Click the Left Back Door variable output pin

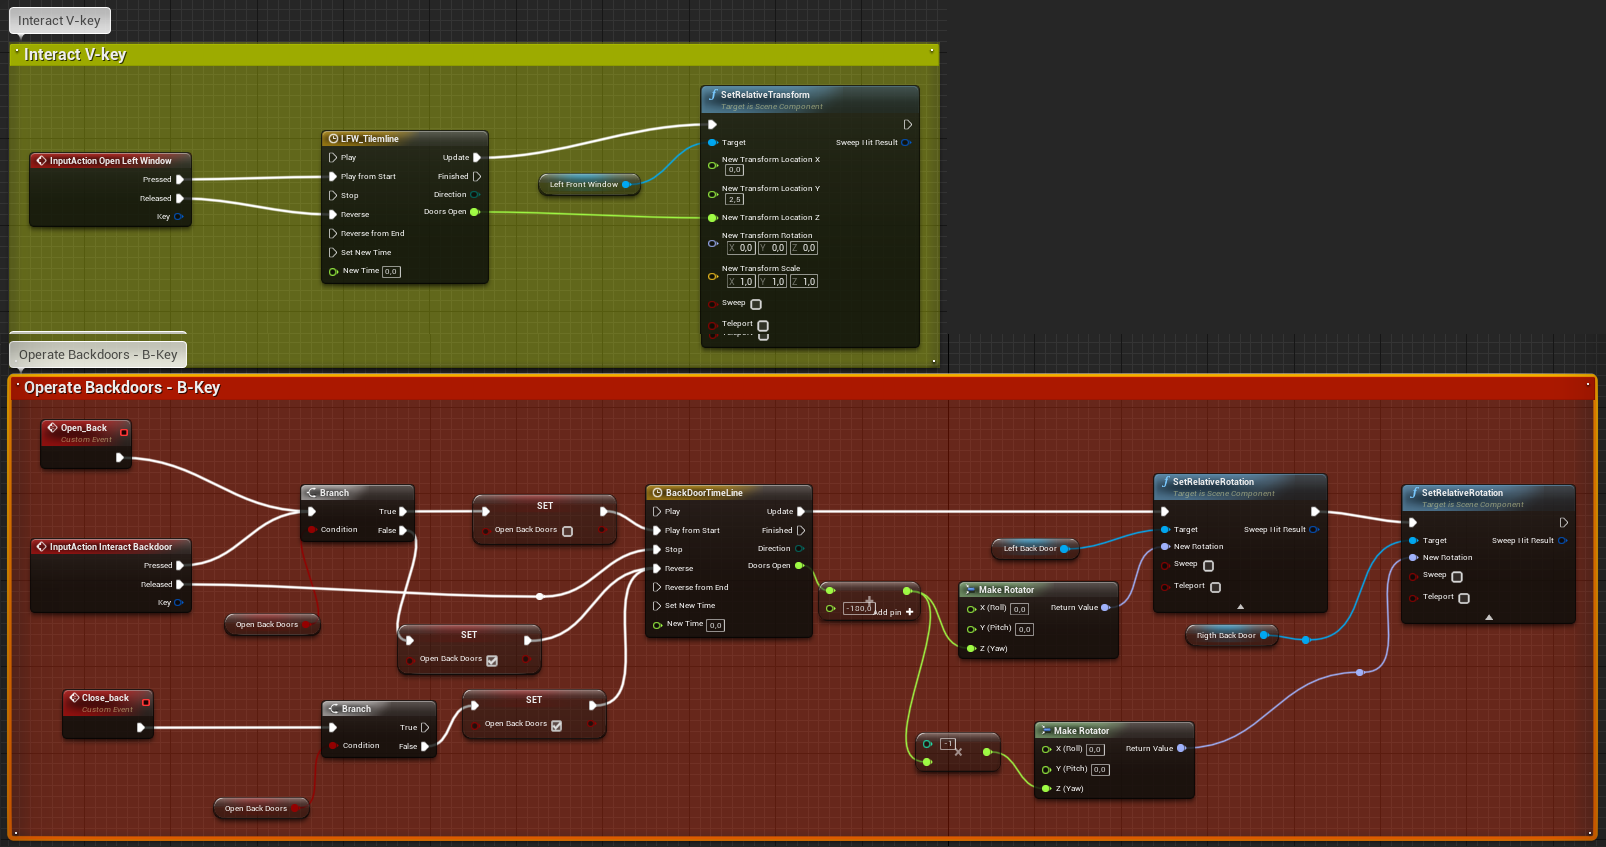pyautogui.click(x=1065, y=548)
